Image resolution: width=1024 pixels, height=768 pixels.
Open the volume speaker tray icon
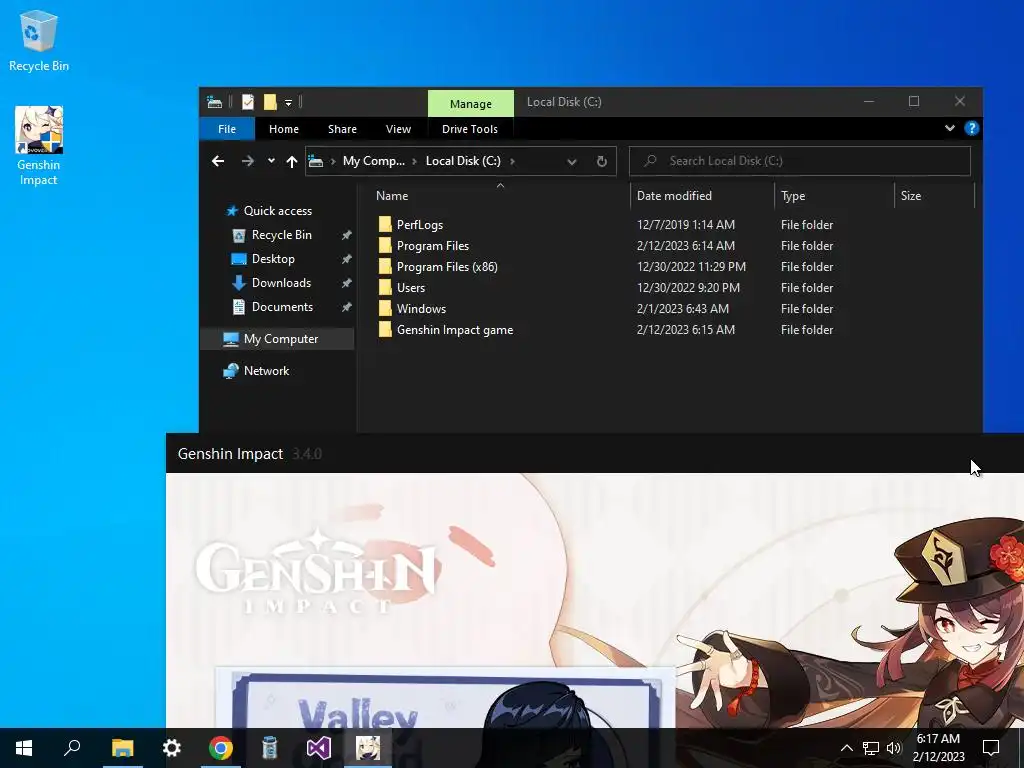[x=894, y=748]
